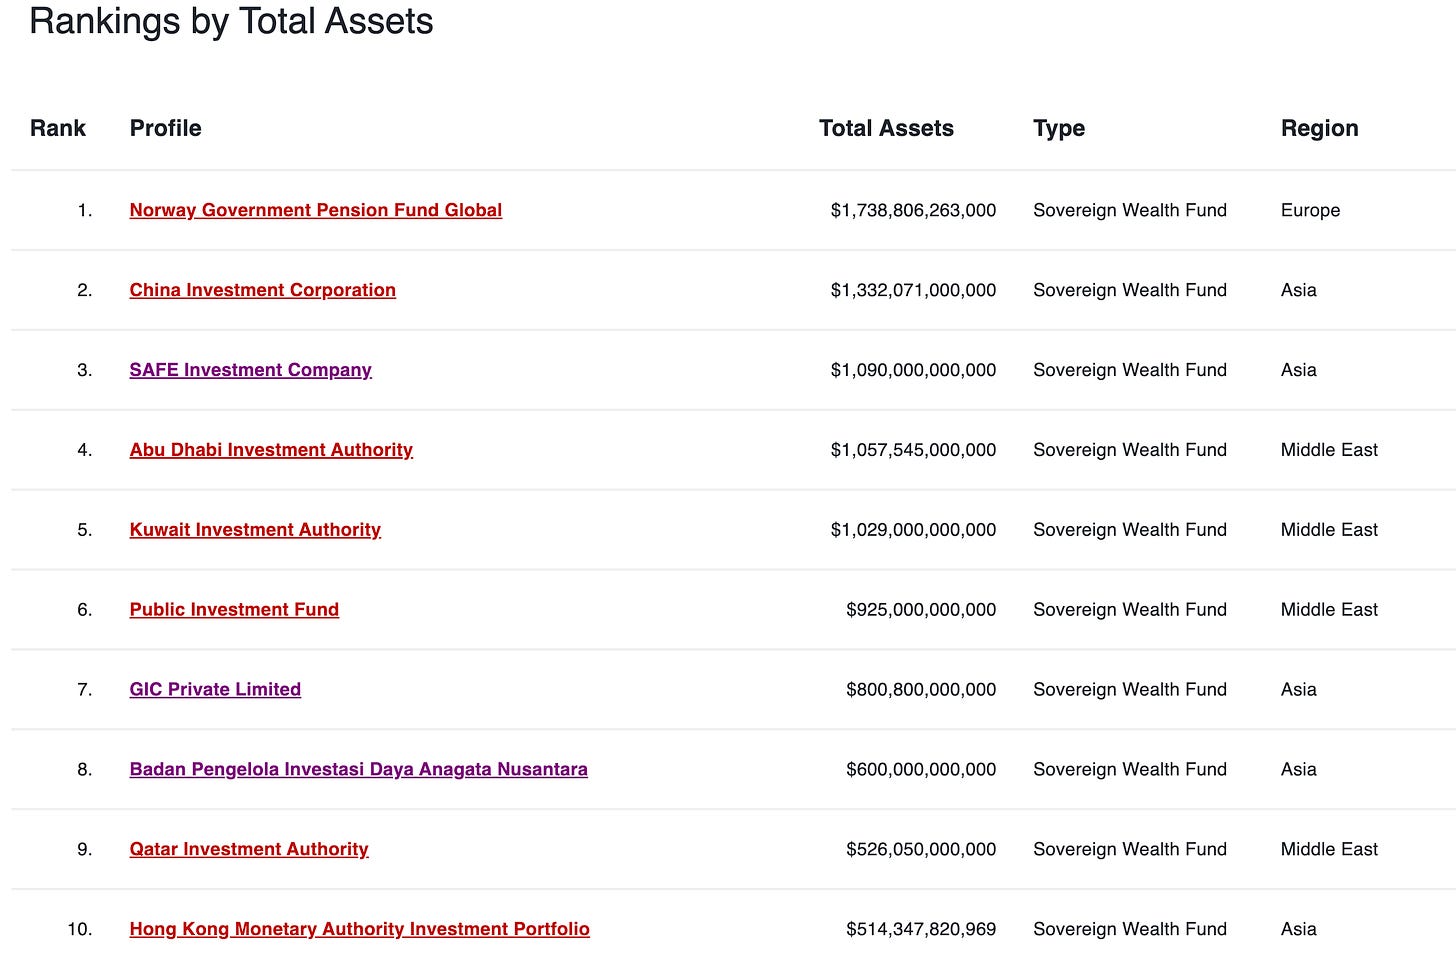Screen dimensions: 1456x961
Task: Select the value $1,738,806,263,000
Action: (x=913, y=210)
